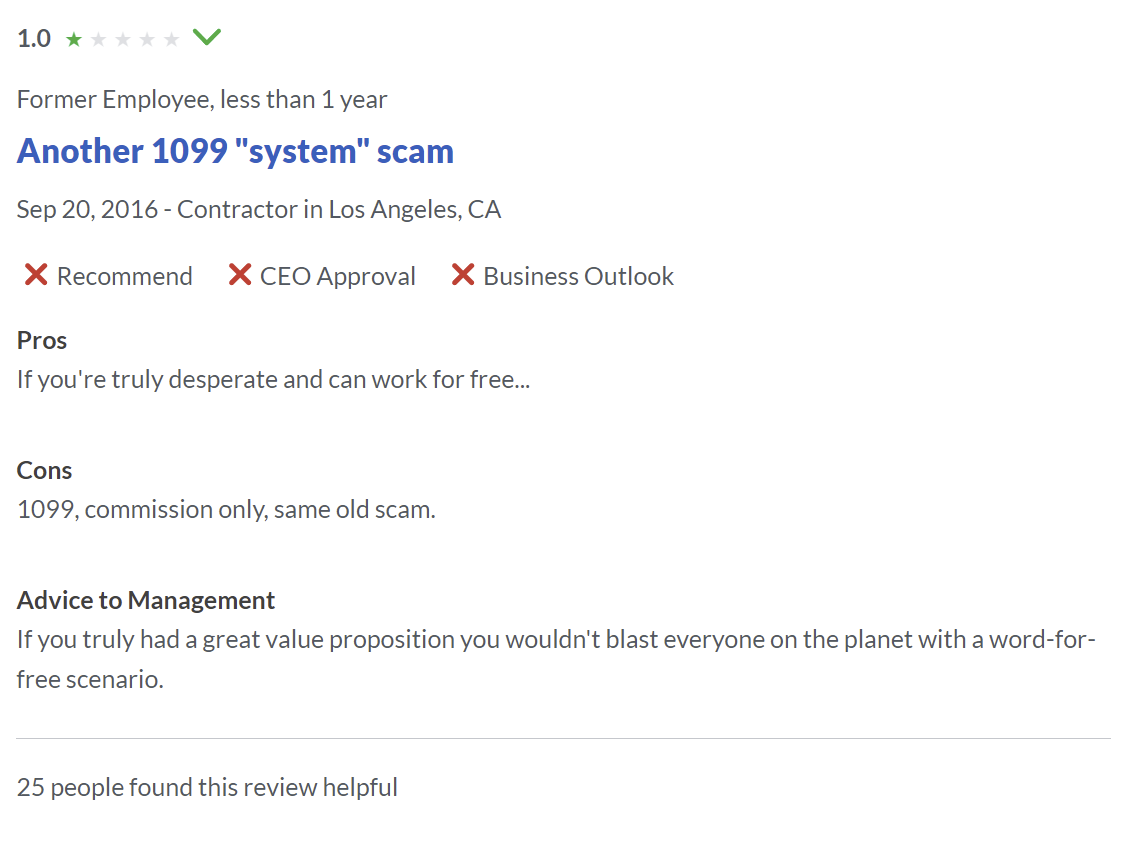
Task: Click the Cons heading
Action: pos(44,470)
